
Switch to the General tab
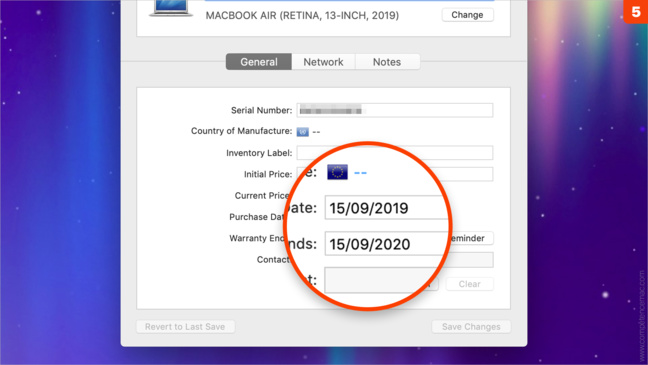[x=259, y=62]
